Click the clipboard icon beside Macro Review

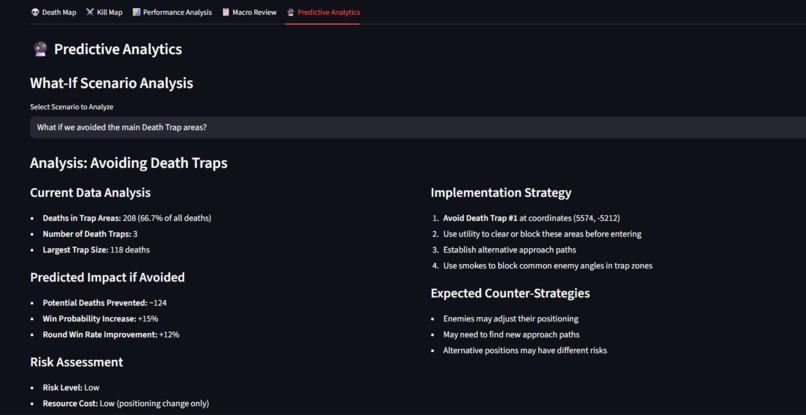click(x=226, y=12)
